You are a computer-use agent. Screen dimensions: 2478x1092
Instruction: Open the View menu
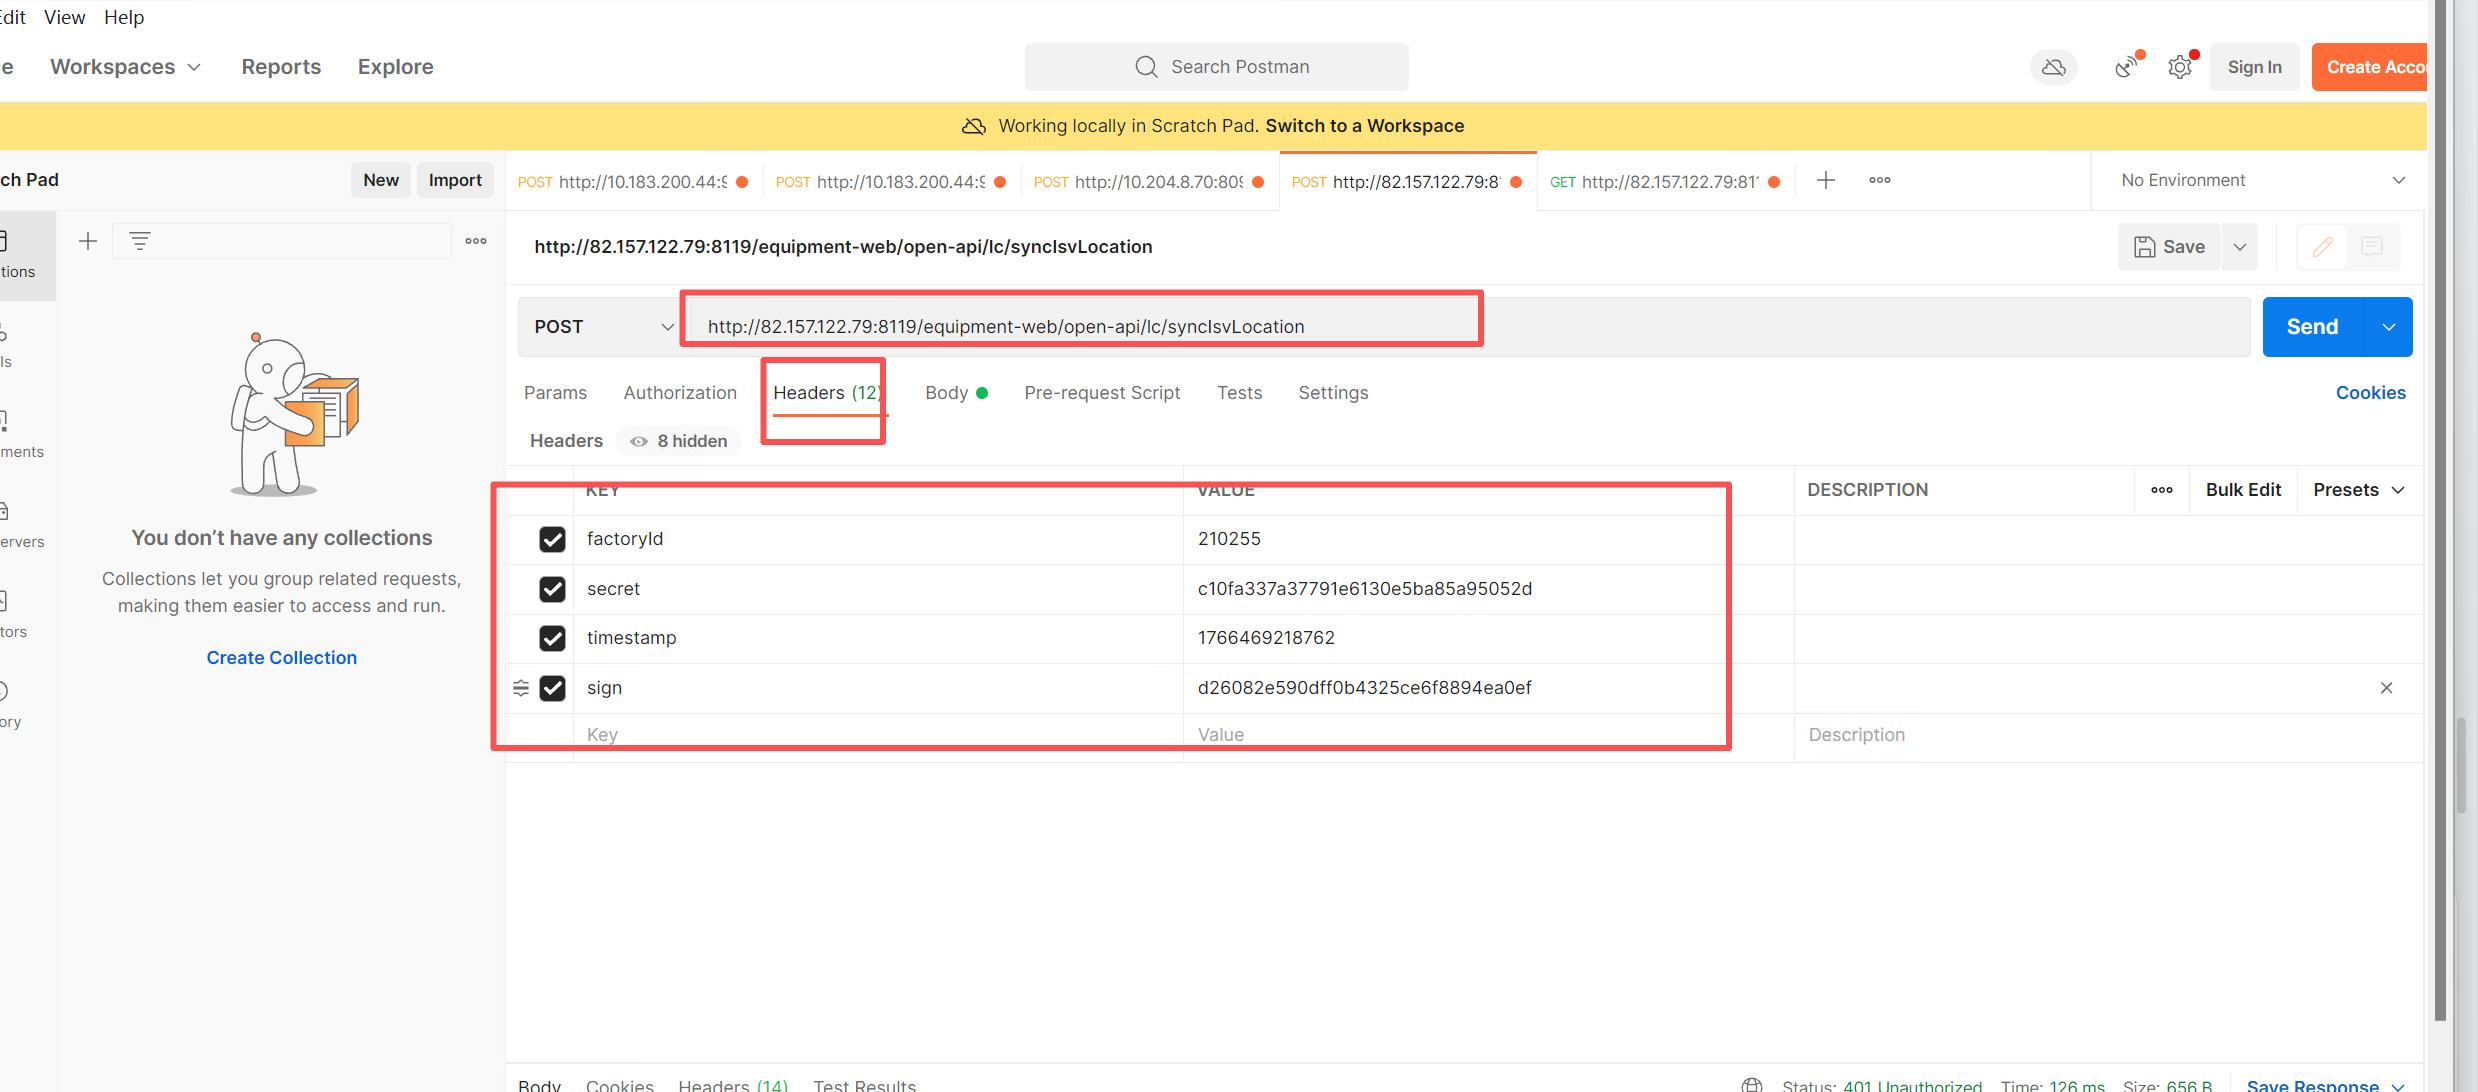coord(65,17)
